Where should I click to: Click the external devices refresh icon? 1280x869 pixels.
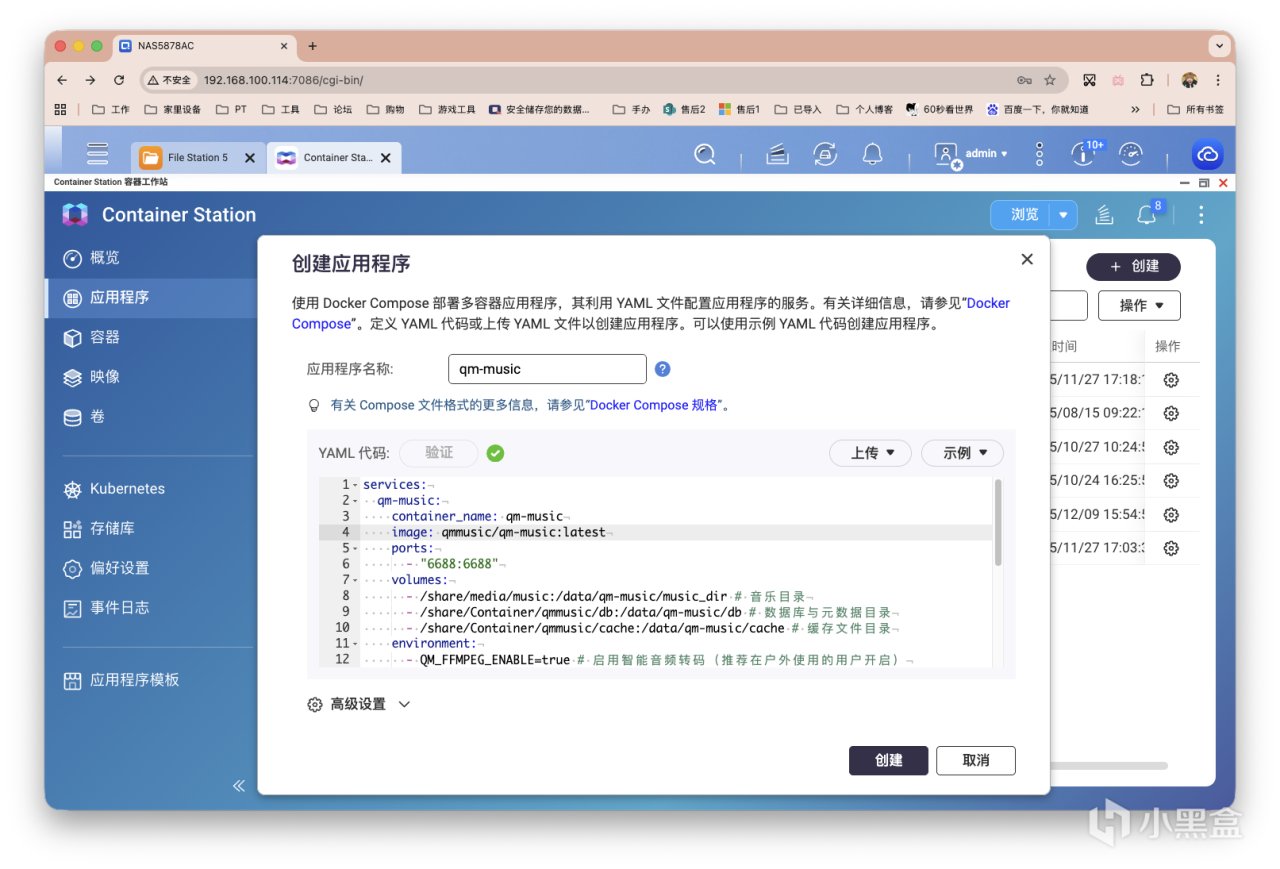[x=825, y=154]
